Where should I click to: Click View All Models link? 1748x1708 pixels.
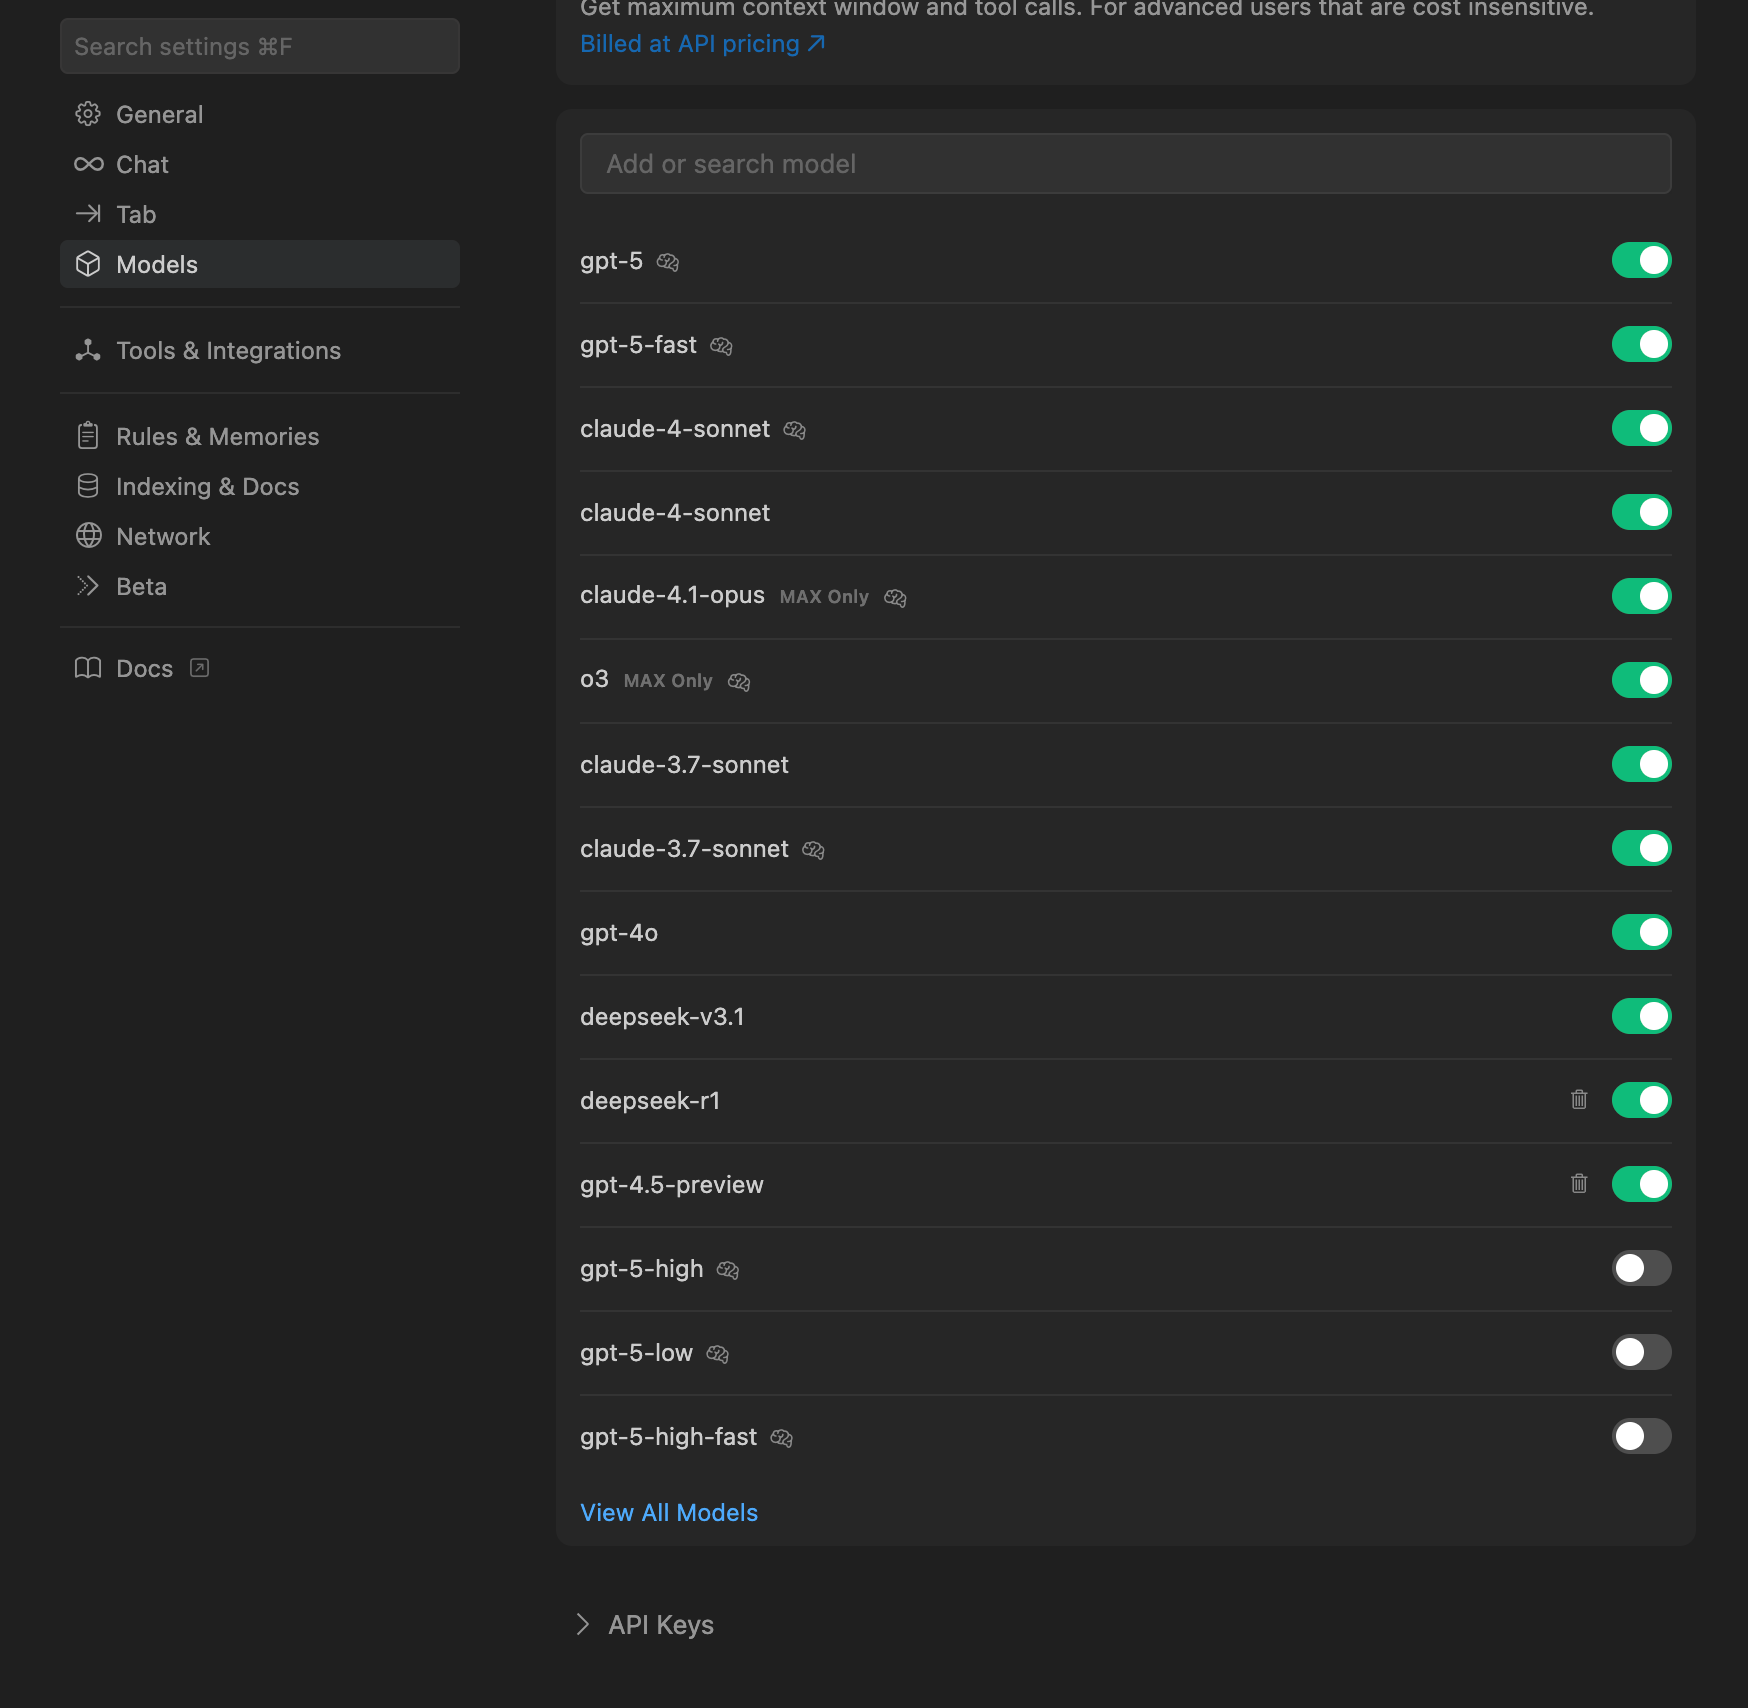(669, 1512)
